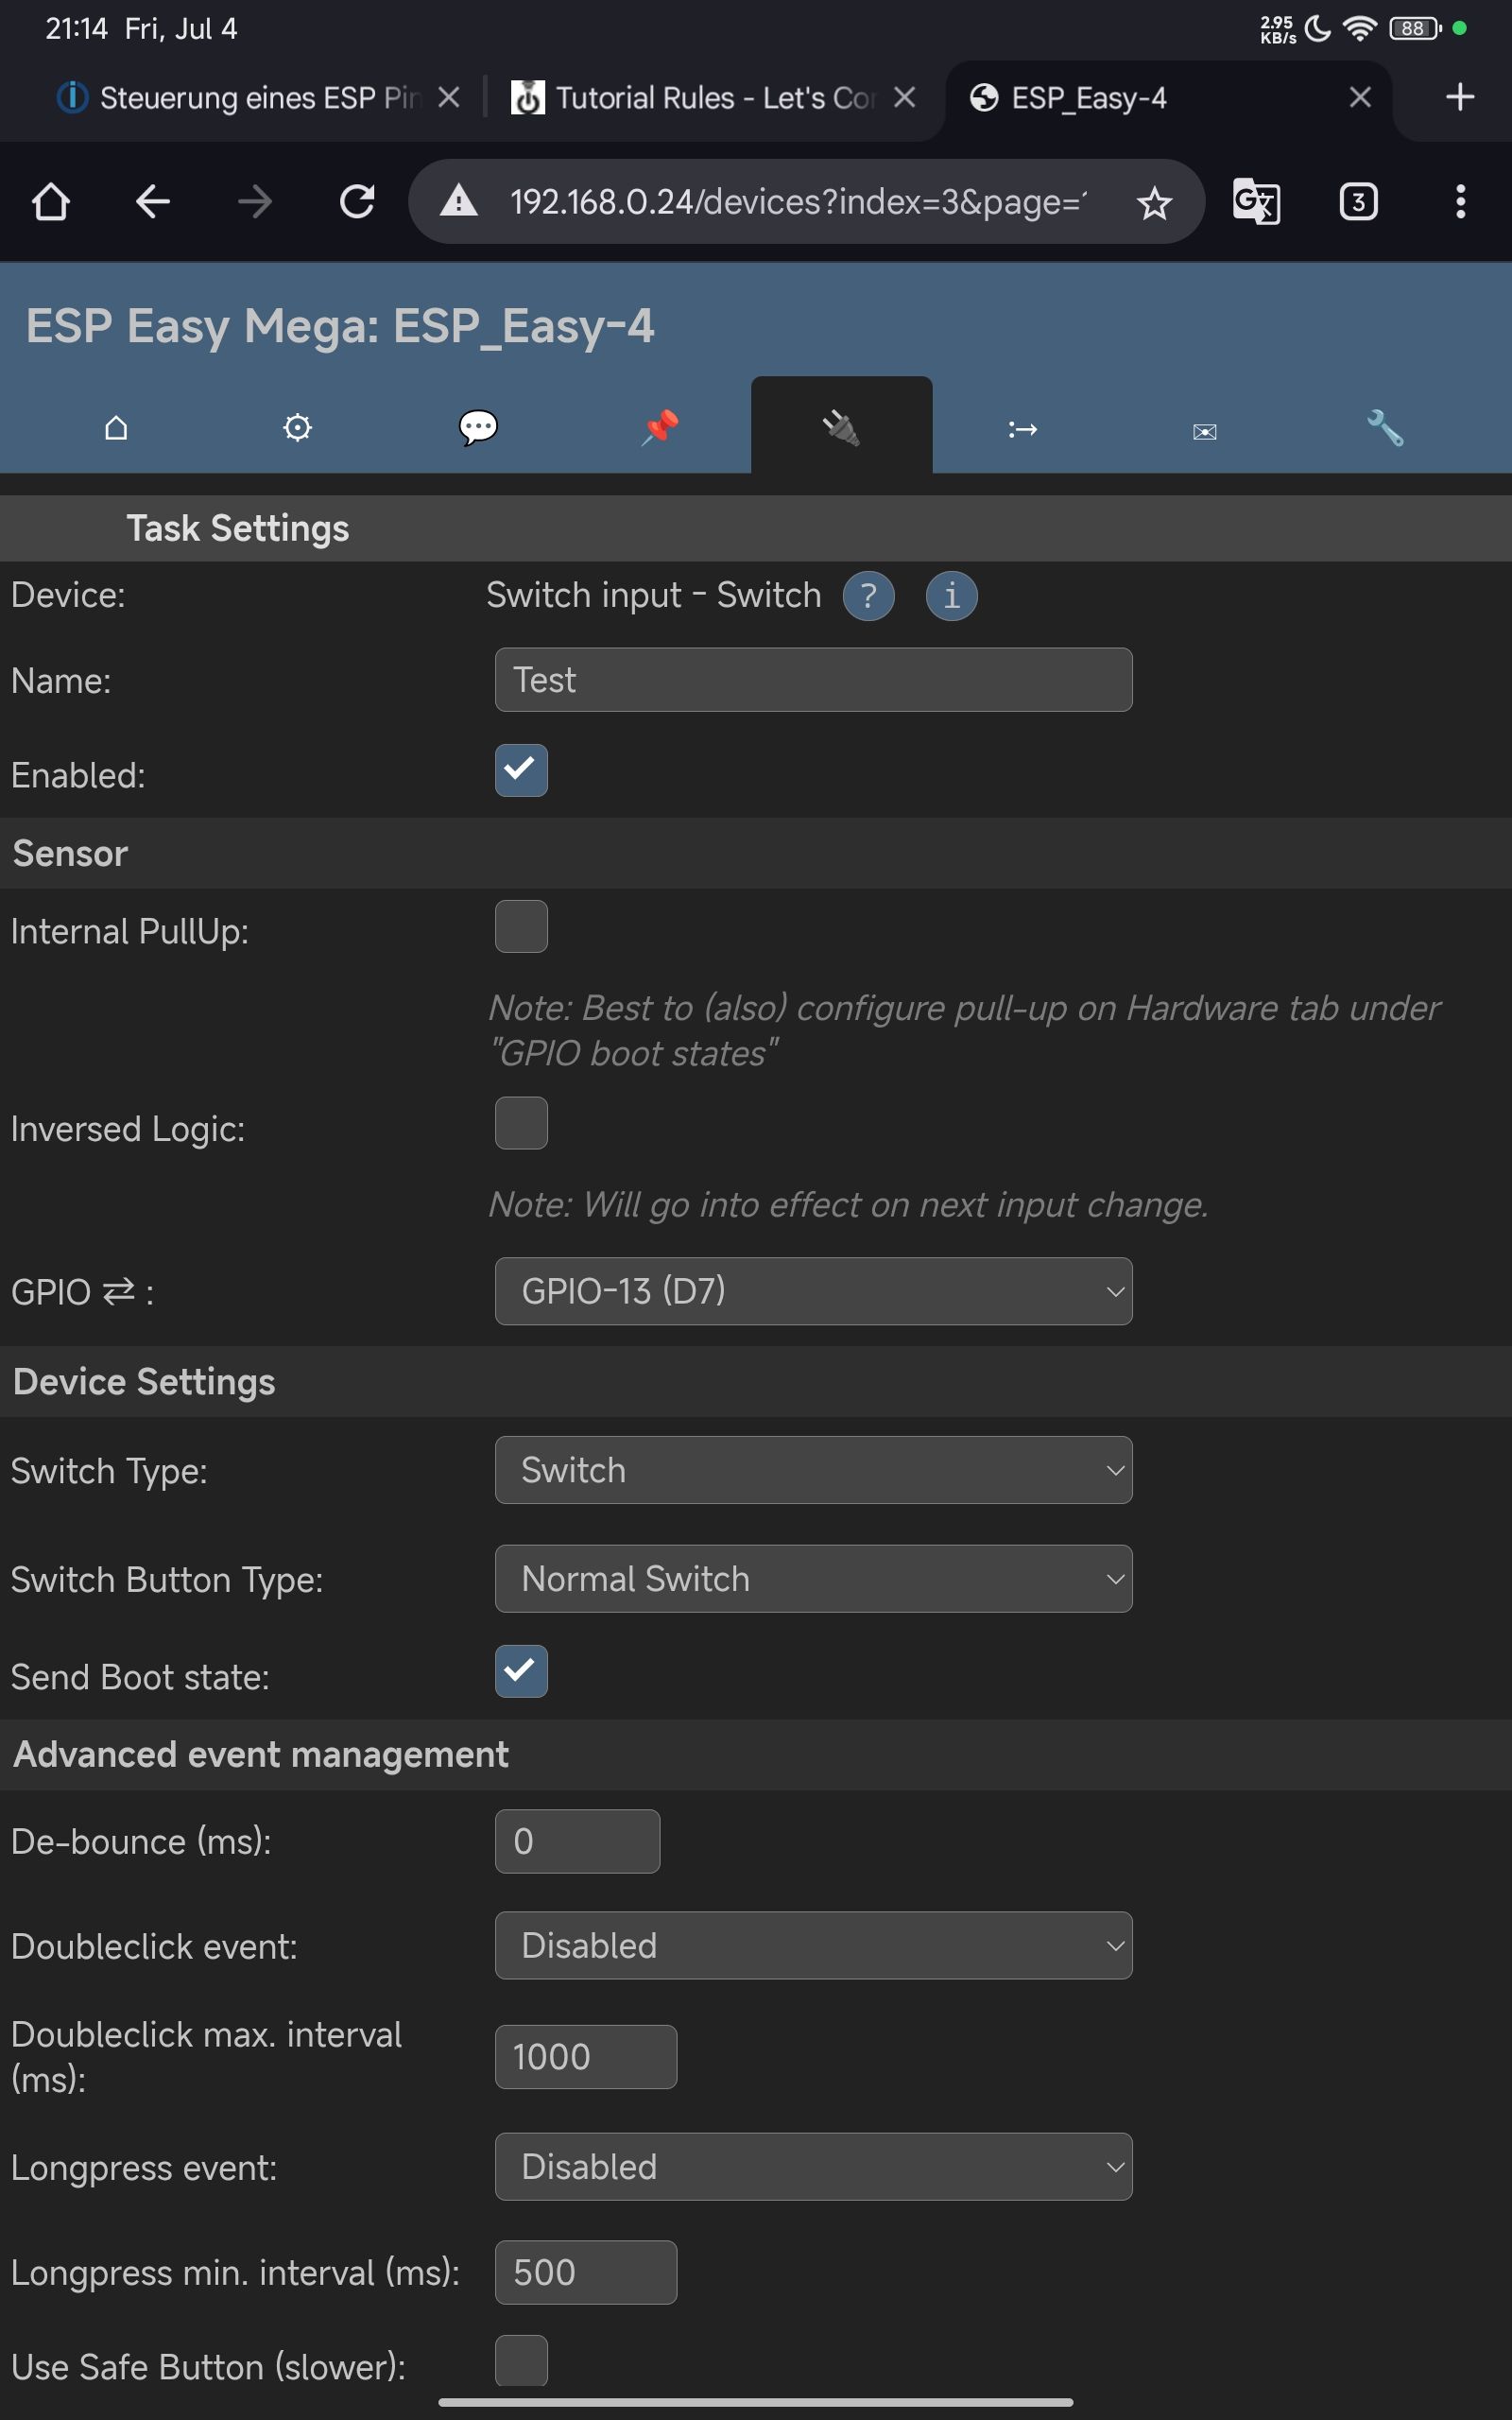This screenshot has width=1512, height=2420.
Task: Click the info icon beside Switch input
Action: [x=951, y=596]
